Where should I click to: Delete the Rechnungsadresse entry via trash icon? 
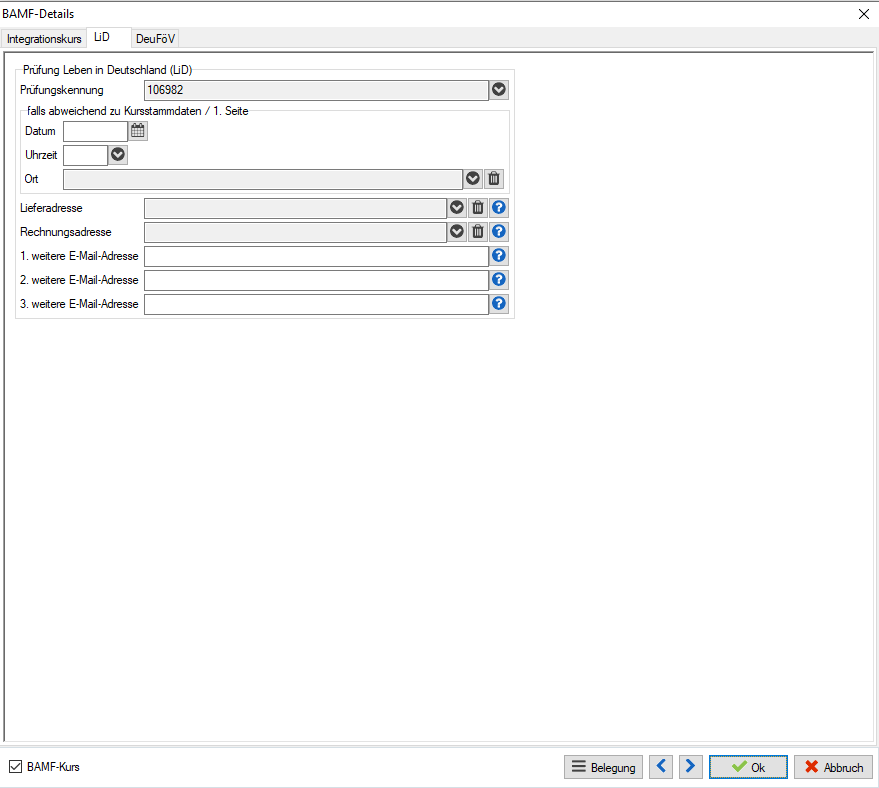click(478, 231)
